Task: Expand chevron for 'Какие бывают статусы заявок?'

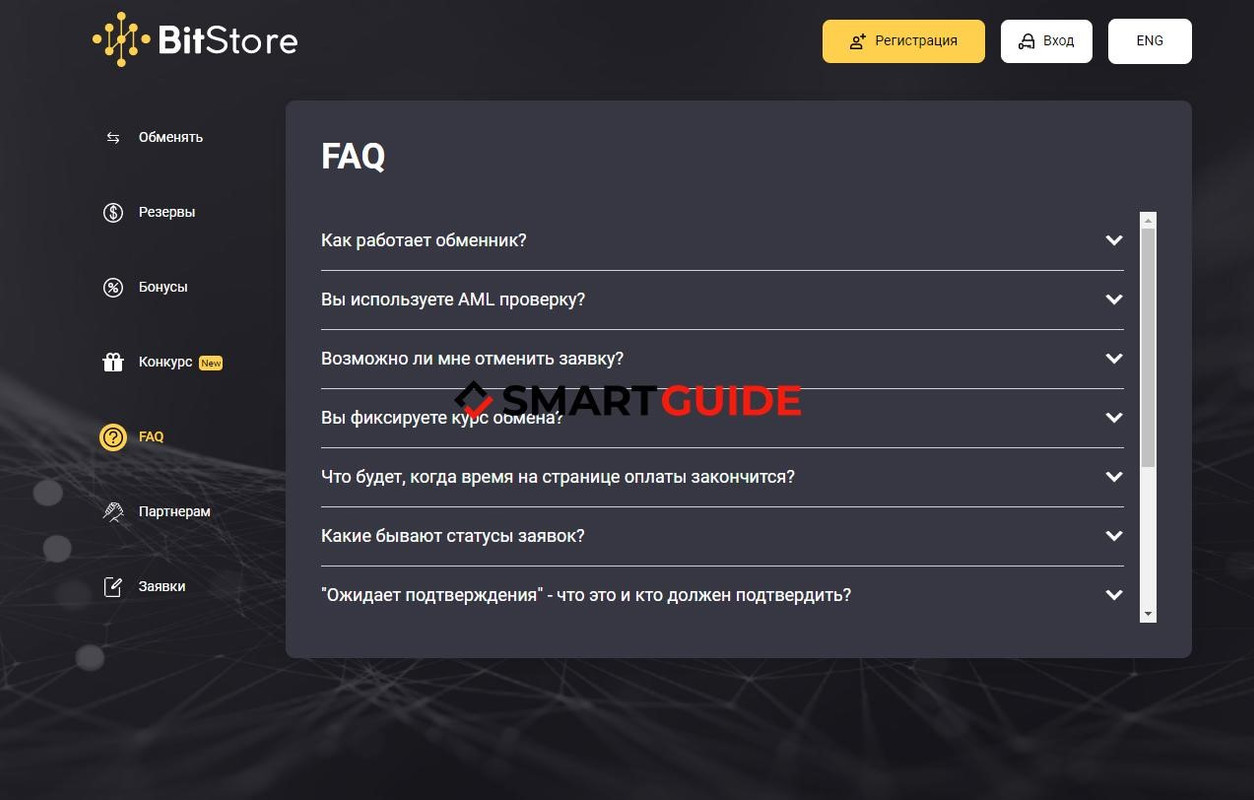Action: [x=1114, y=536]
